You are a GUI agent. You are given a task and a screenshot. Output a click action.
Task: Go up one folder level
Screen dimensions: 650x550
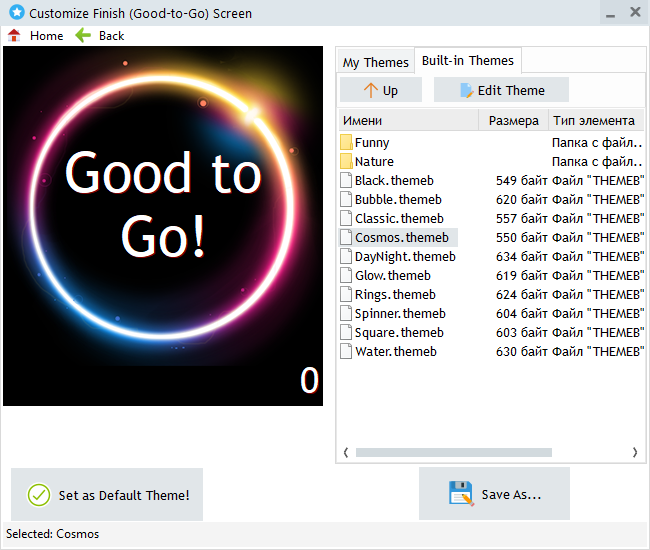(x=380, y=90)
